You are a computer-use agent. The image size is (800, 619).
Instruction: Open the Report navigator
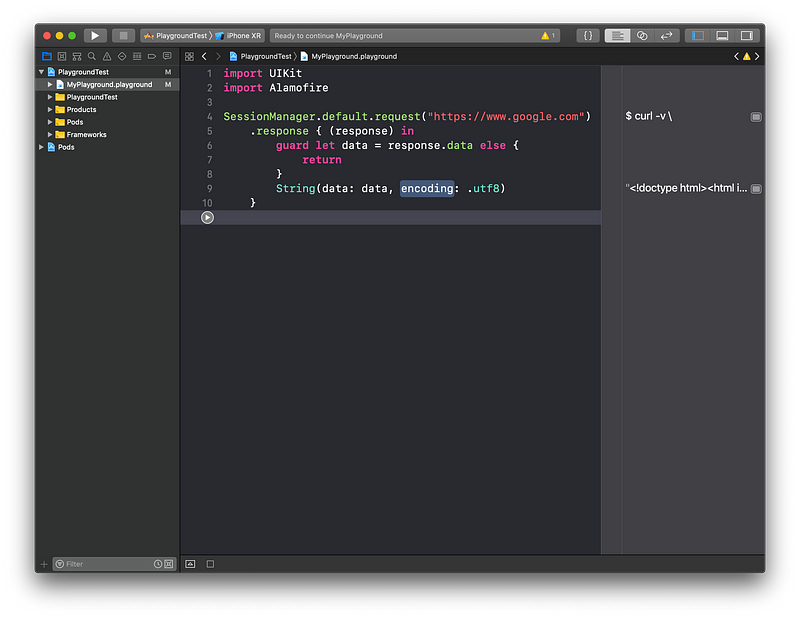(167, 56)
